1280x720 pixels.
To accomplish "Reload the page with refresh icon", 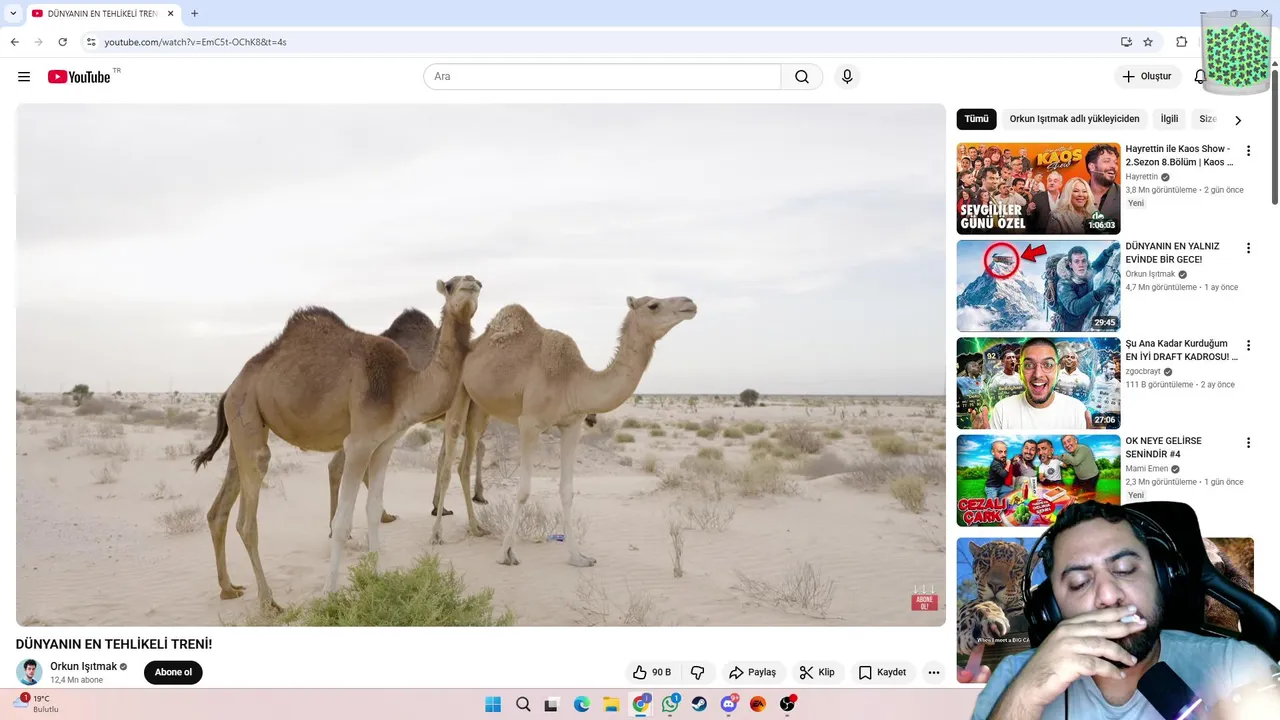I will coord(62,42).
